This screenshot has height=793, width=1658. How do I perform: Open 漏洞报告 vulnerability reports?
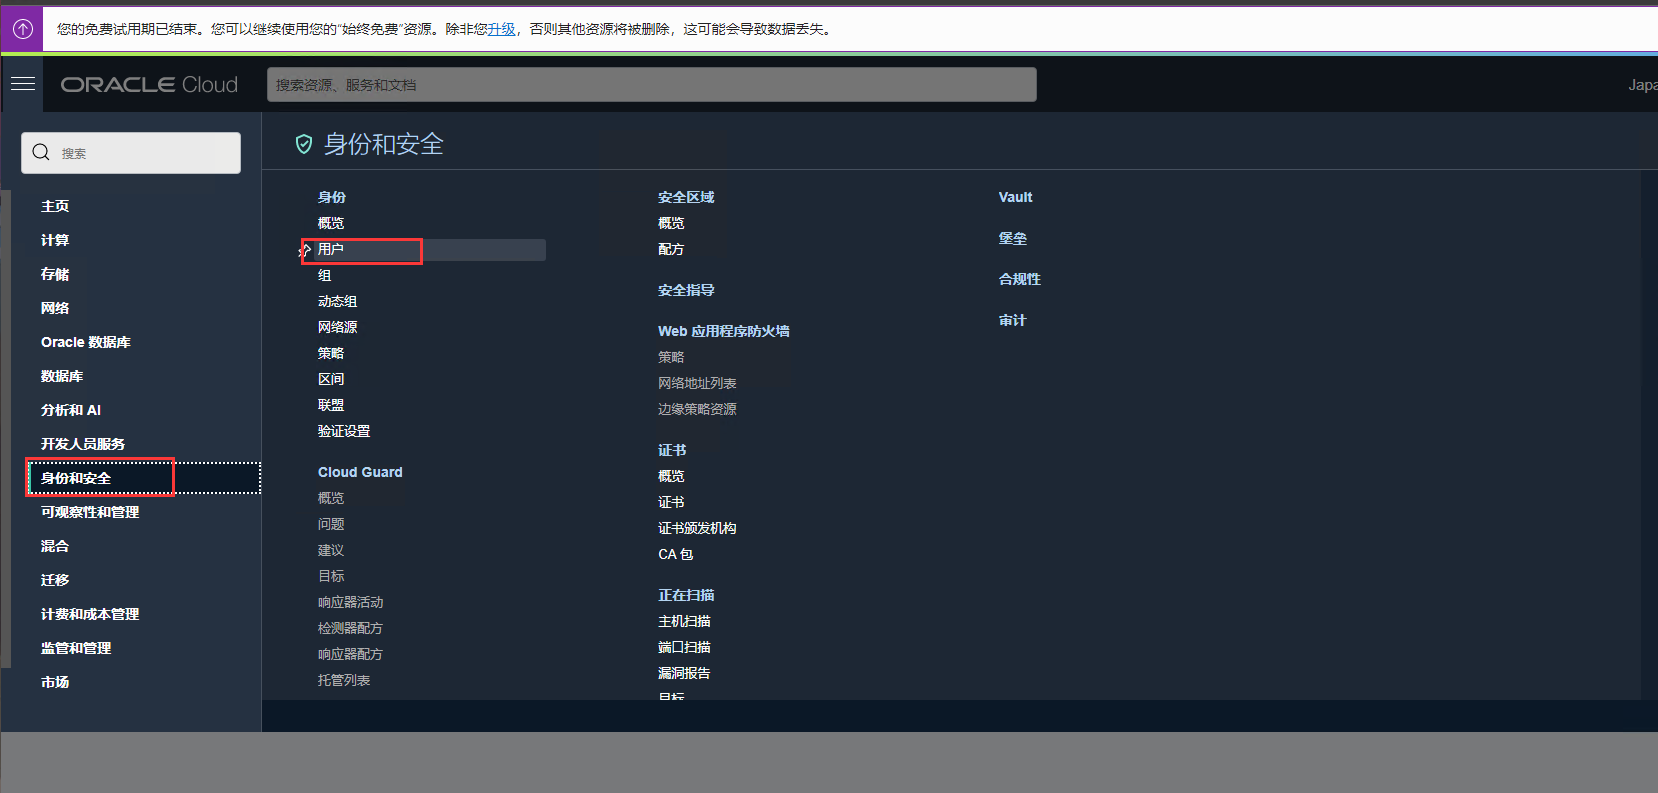click(x=684, y=673)
